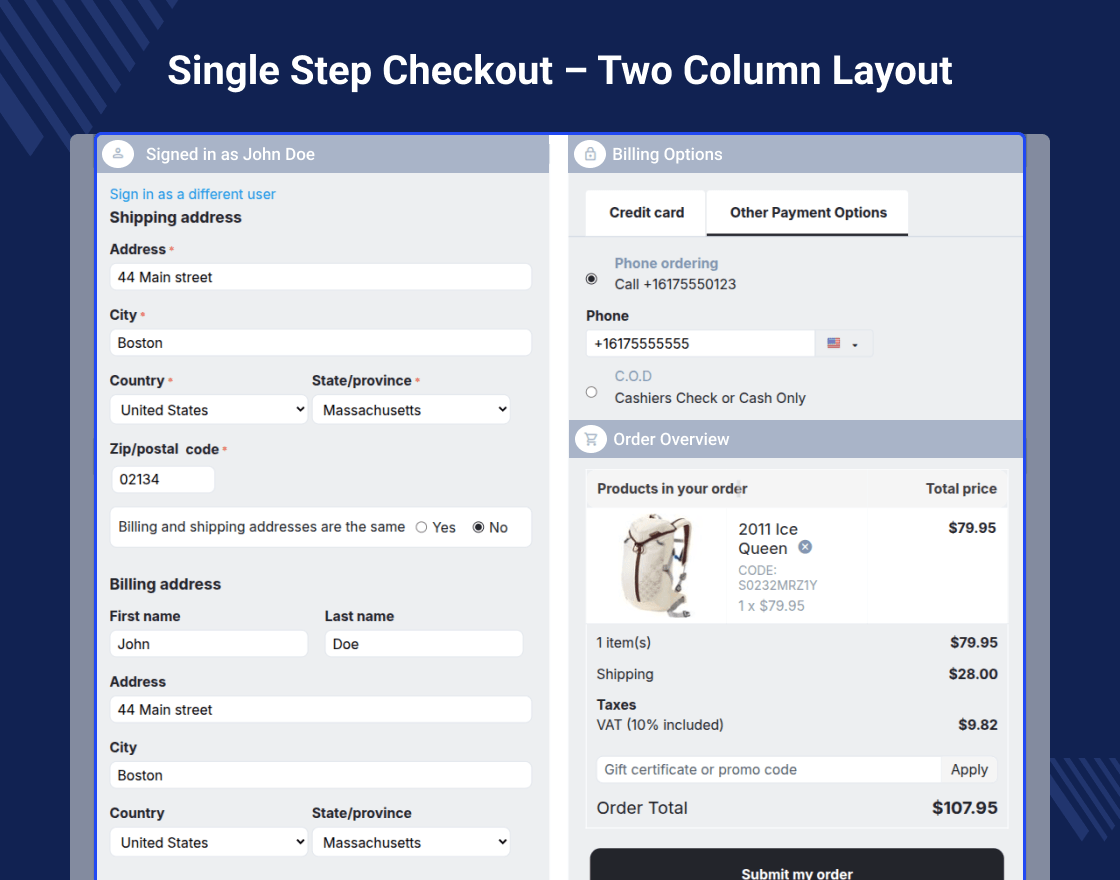This screenshot has height=880, width=1120.
Task: Open the shipping State/province dropdown
Action: [410, 410]
